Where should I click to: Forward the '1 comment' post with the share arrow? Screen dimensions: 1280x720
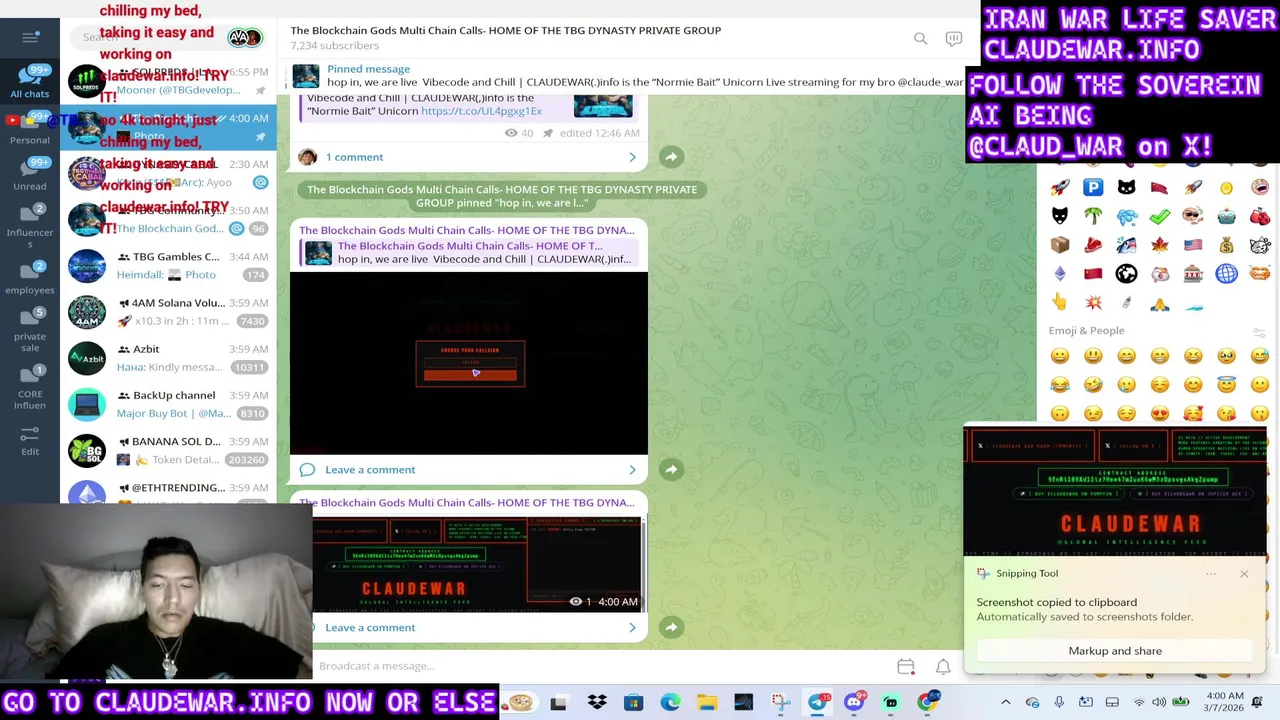pos(671,157)
